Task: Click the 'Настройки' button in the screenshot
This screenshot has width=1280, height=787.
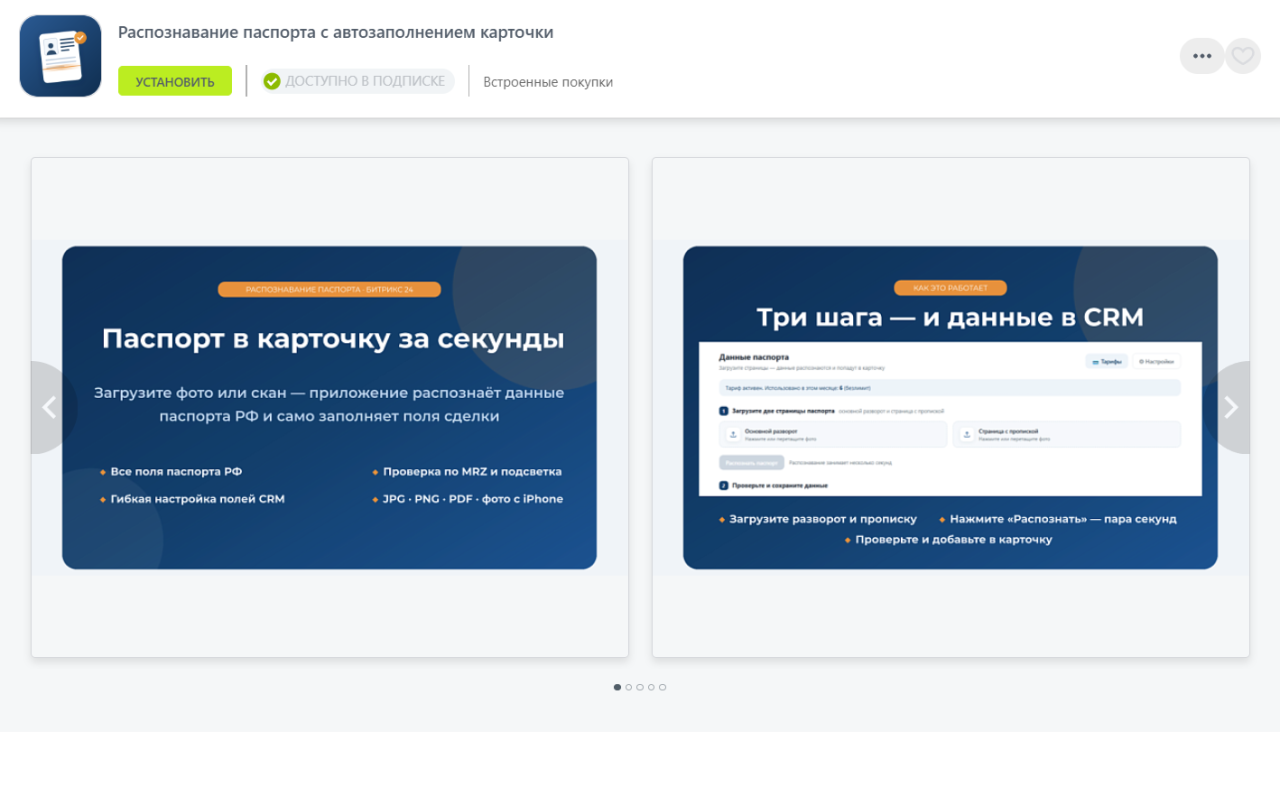Action: point(1157,362)
